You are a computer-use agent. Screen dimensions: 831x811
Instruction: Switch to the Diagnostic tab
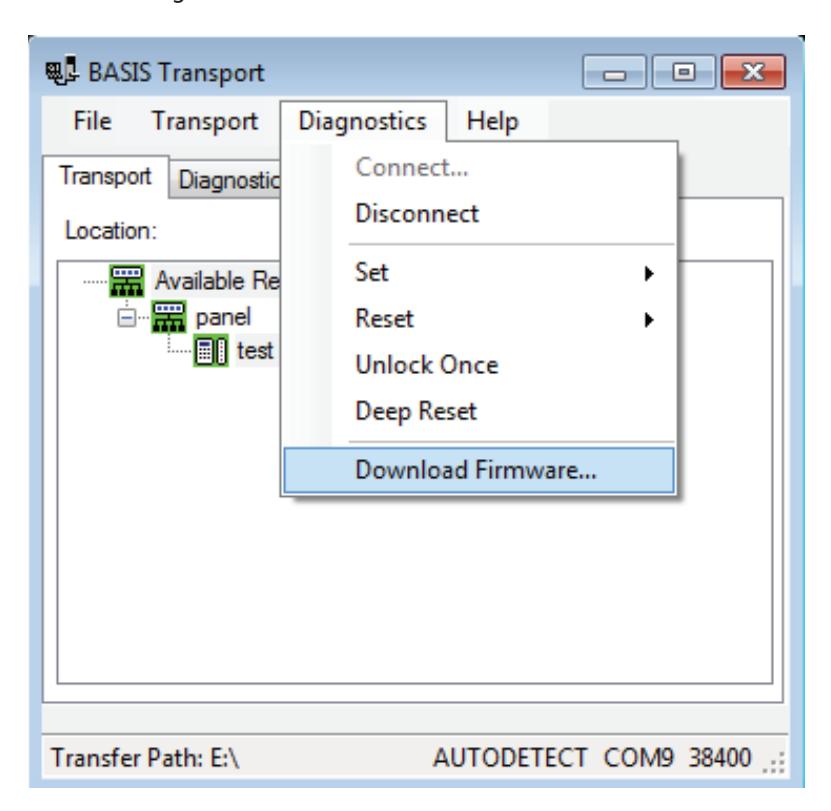(x=228, y=180)
